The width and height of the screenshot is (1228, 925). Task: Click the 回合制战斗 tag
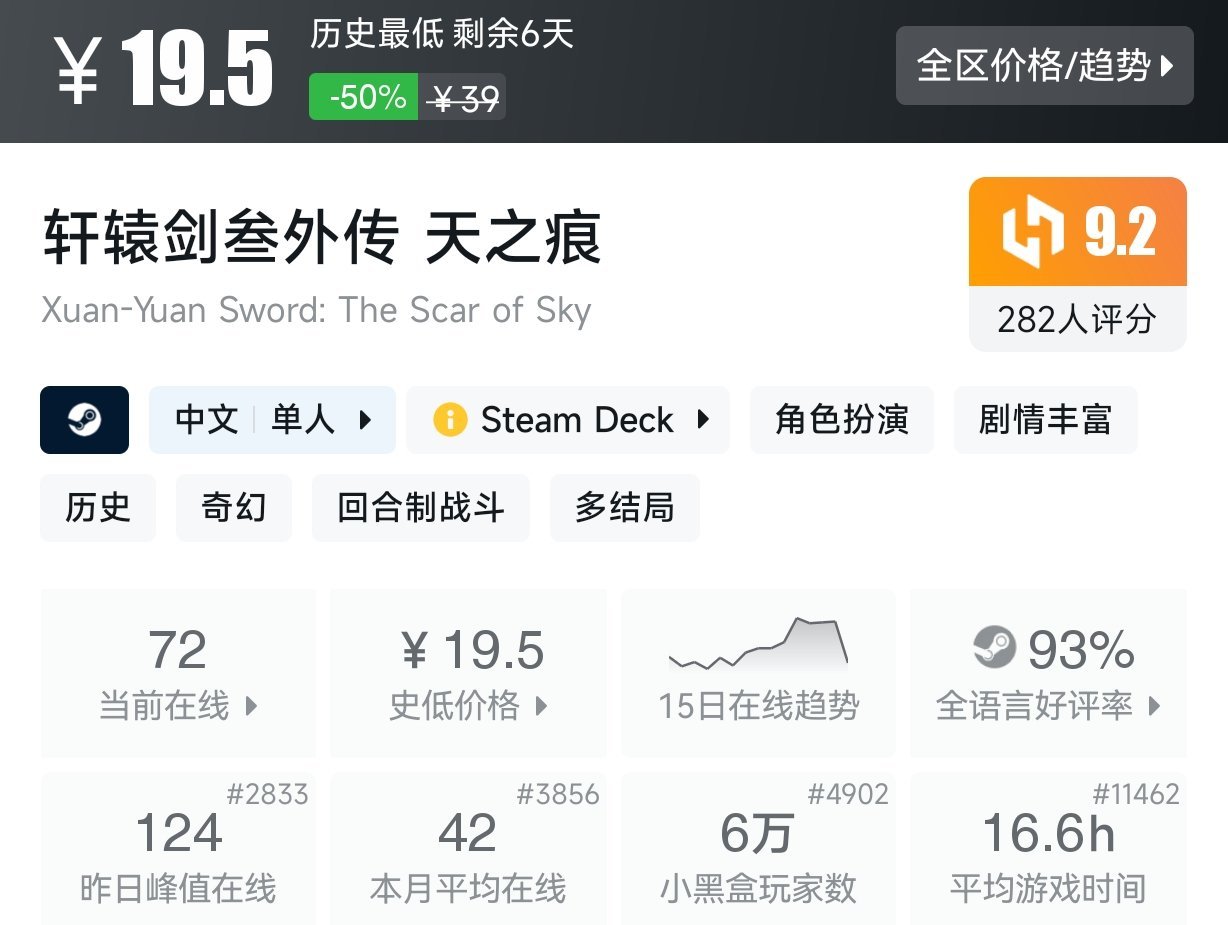click(x=420, y=508)
